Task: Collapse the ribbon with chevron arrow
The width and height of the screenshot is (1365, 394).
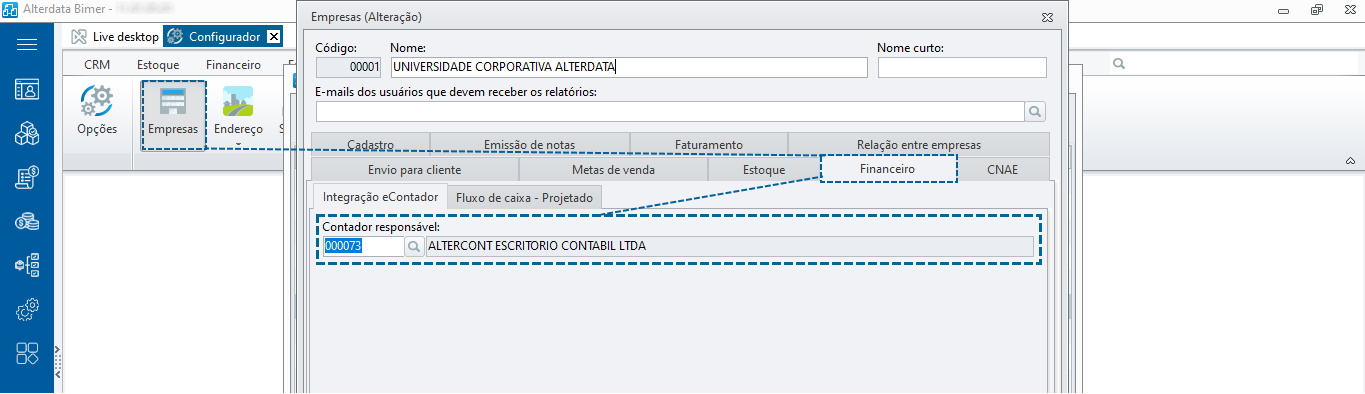Action: pyautogui.click(x=1350, y=161)
